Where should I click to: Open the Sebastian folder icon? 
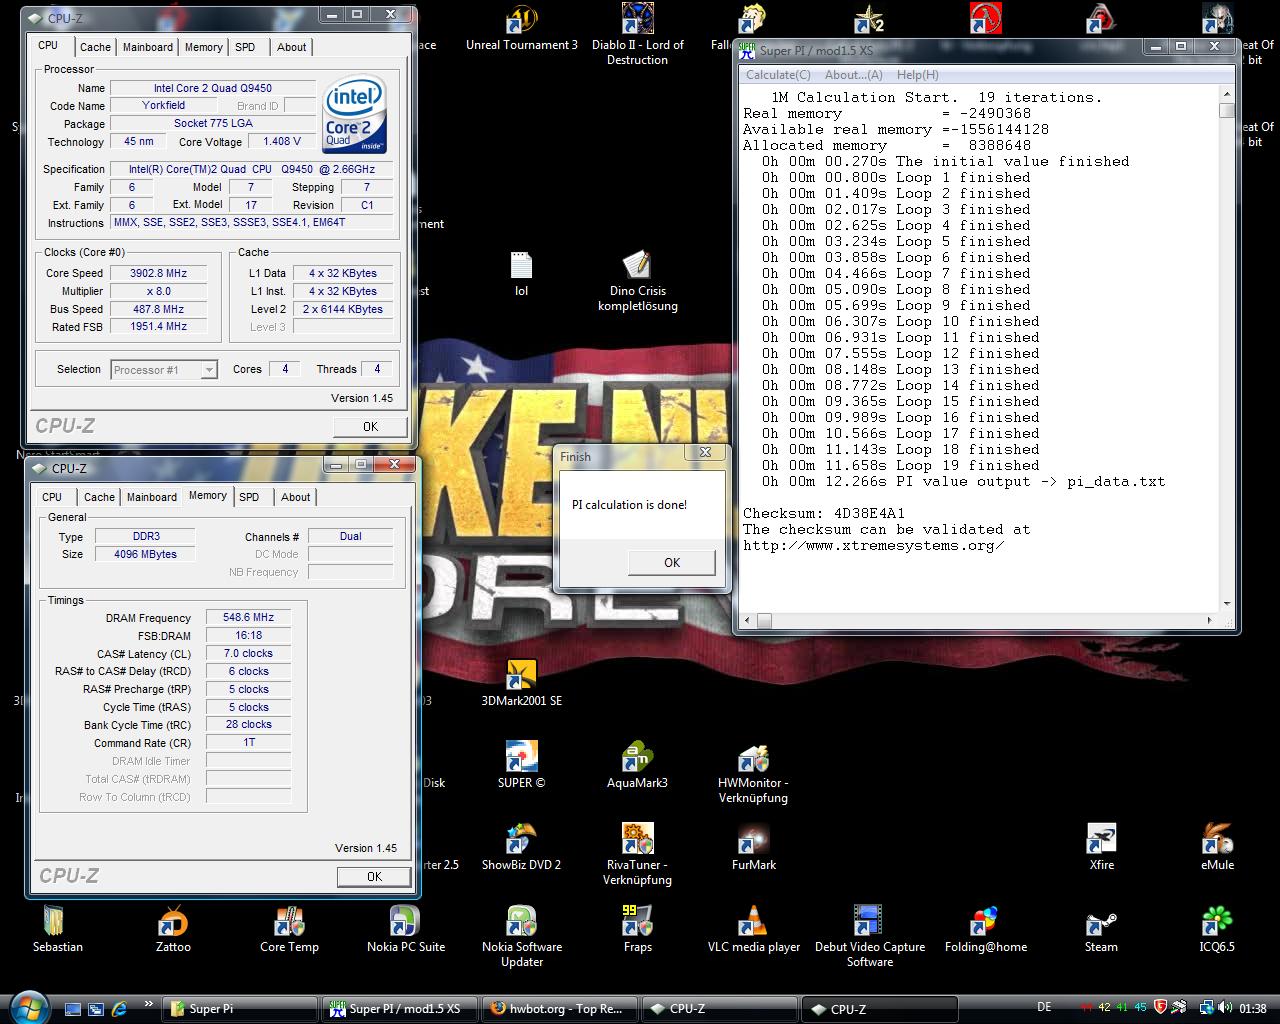57,929
